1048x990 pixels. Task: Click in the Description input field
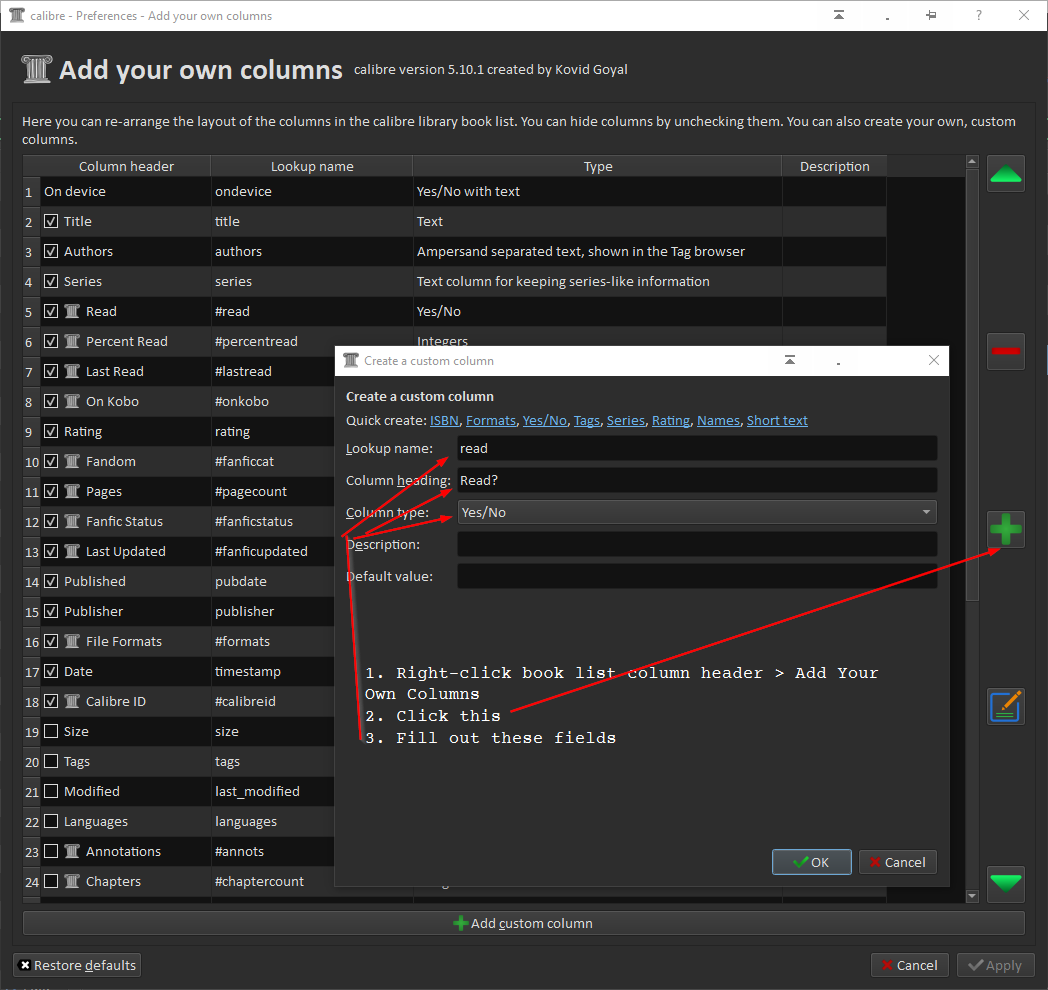click(x=697, y=544)
